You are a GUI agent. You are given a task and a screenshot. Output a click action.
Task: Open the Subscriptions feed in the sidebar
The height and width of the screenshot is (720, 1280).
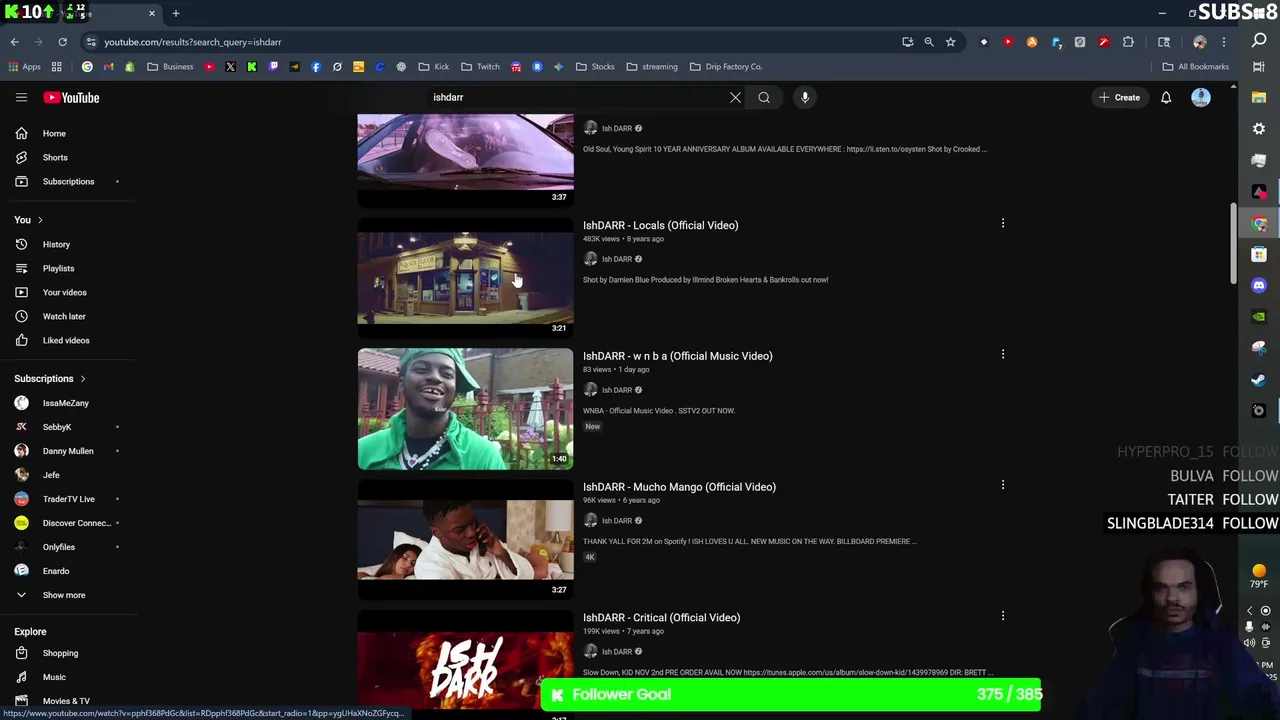coord(68,181)
